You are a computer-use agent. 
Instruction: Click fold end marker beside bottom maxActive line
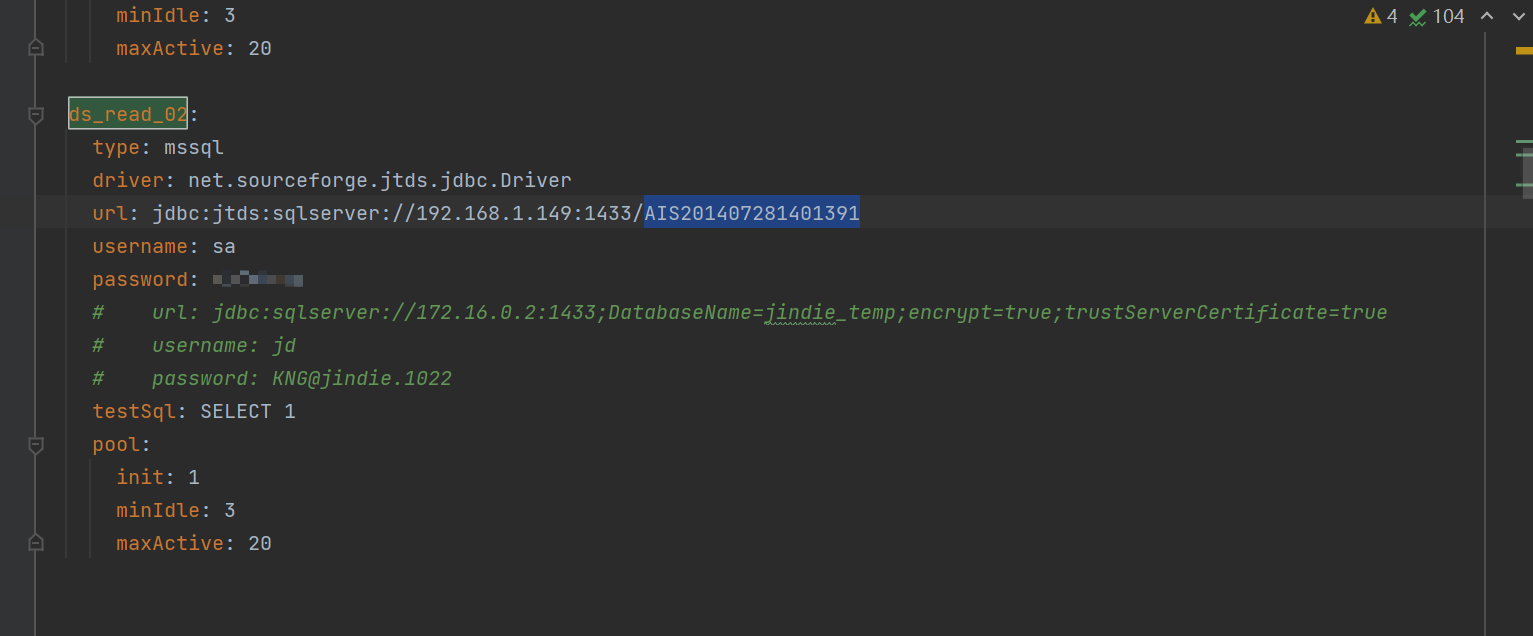pyautogui.click(x=36, y=543)
